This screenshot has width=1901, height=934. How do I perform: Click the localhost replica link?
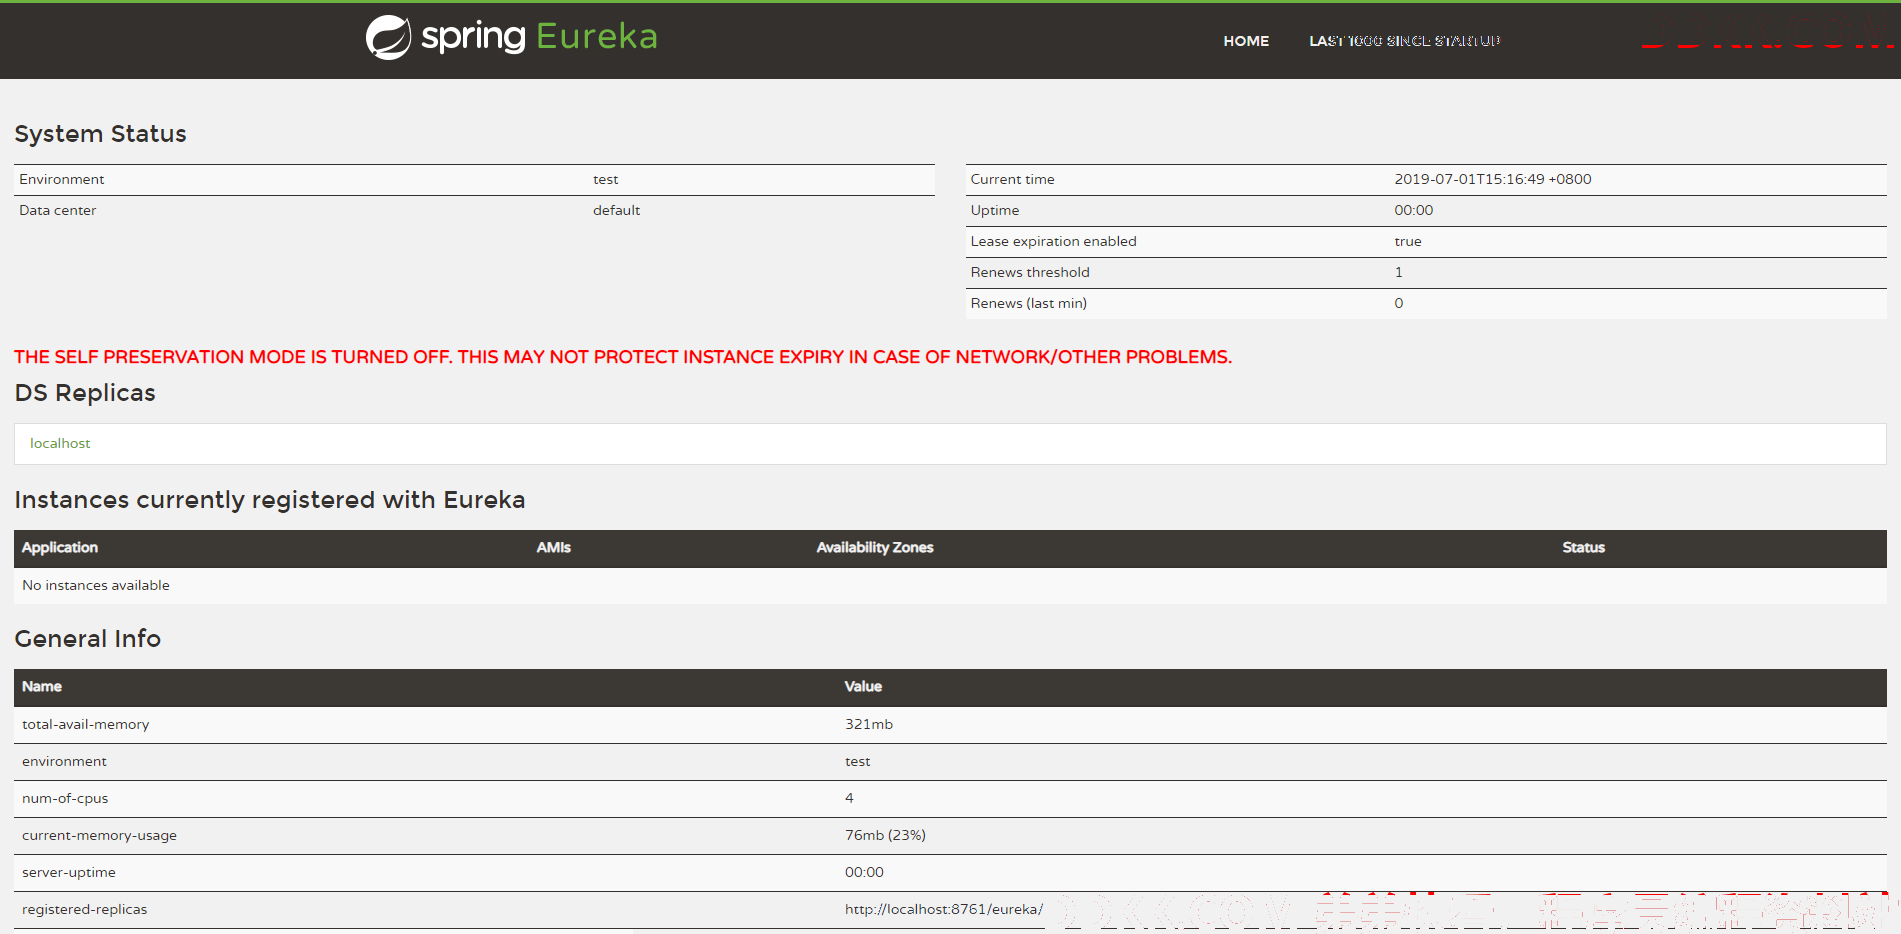(x=60, y=443)
